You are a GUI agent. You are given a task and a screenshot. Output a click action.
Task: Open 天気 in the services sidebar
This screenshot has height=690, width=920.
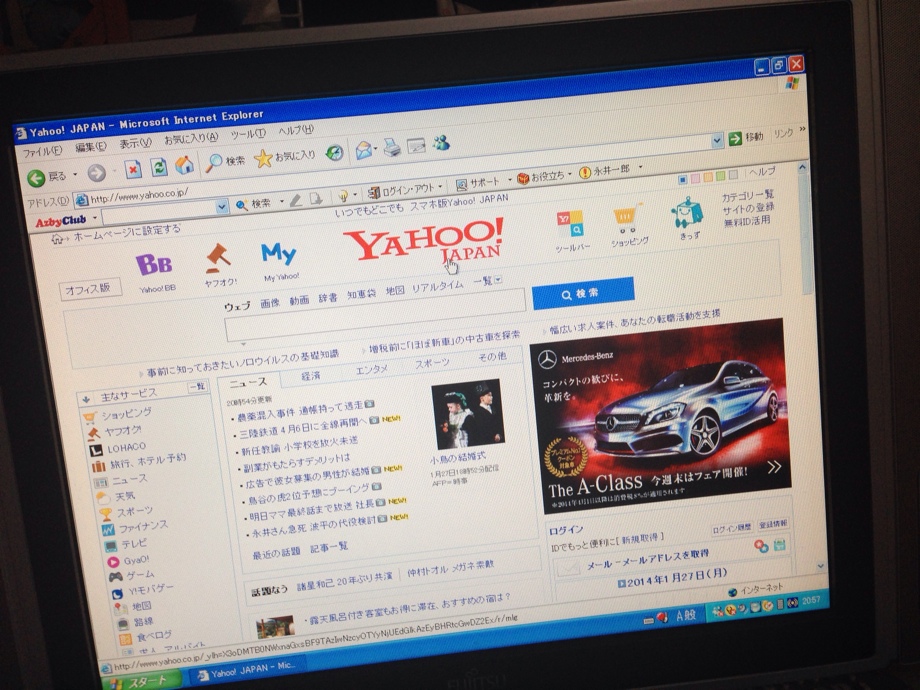pyautogui.click(x=124, y=496)
